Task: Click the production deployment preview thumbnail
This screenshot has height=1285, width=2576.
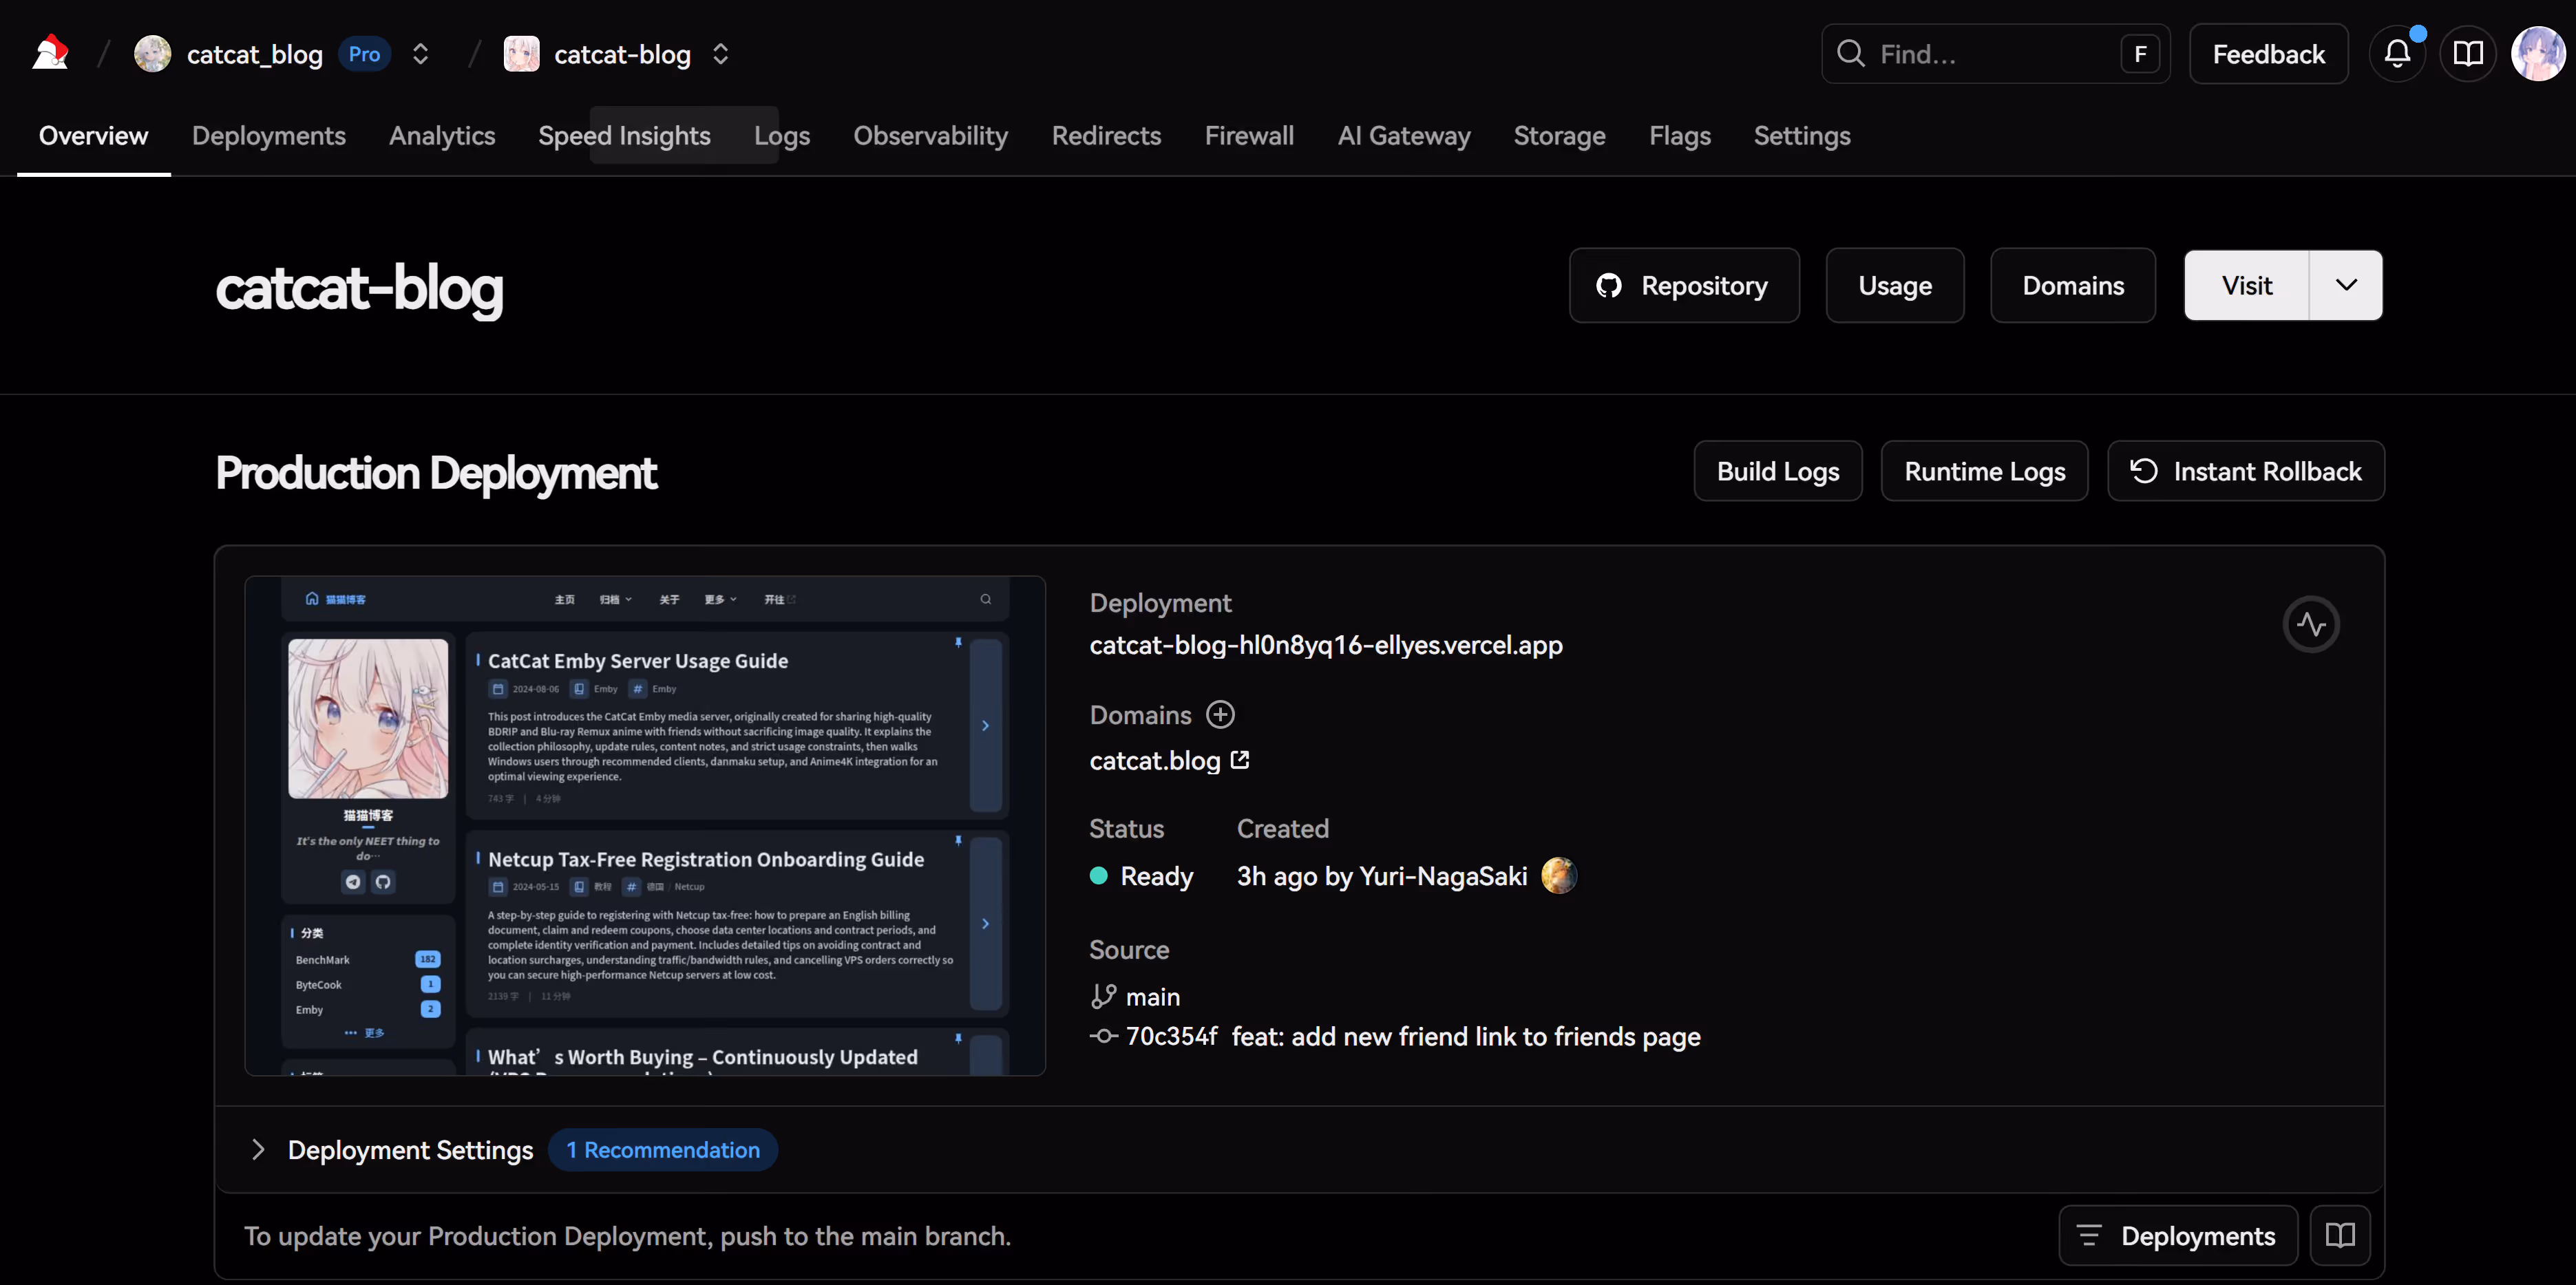Action: click(645, 825)
